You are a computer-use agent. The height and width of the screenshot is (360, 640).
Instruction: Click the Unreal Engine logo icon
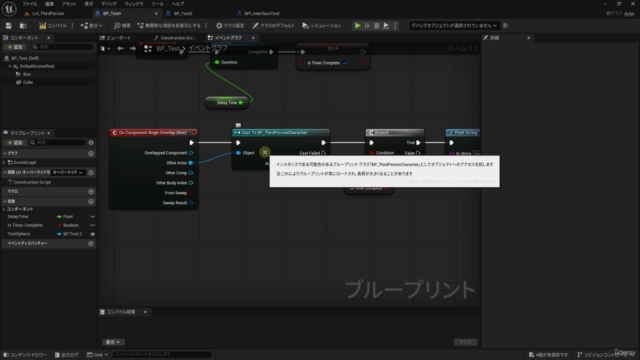(x=9, y=8)
